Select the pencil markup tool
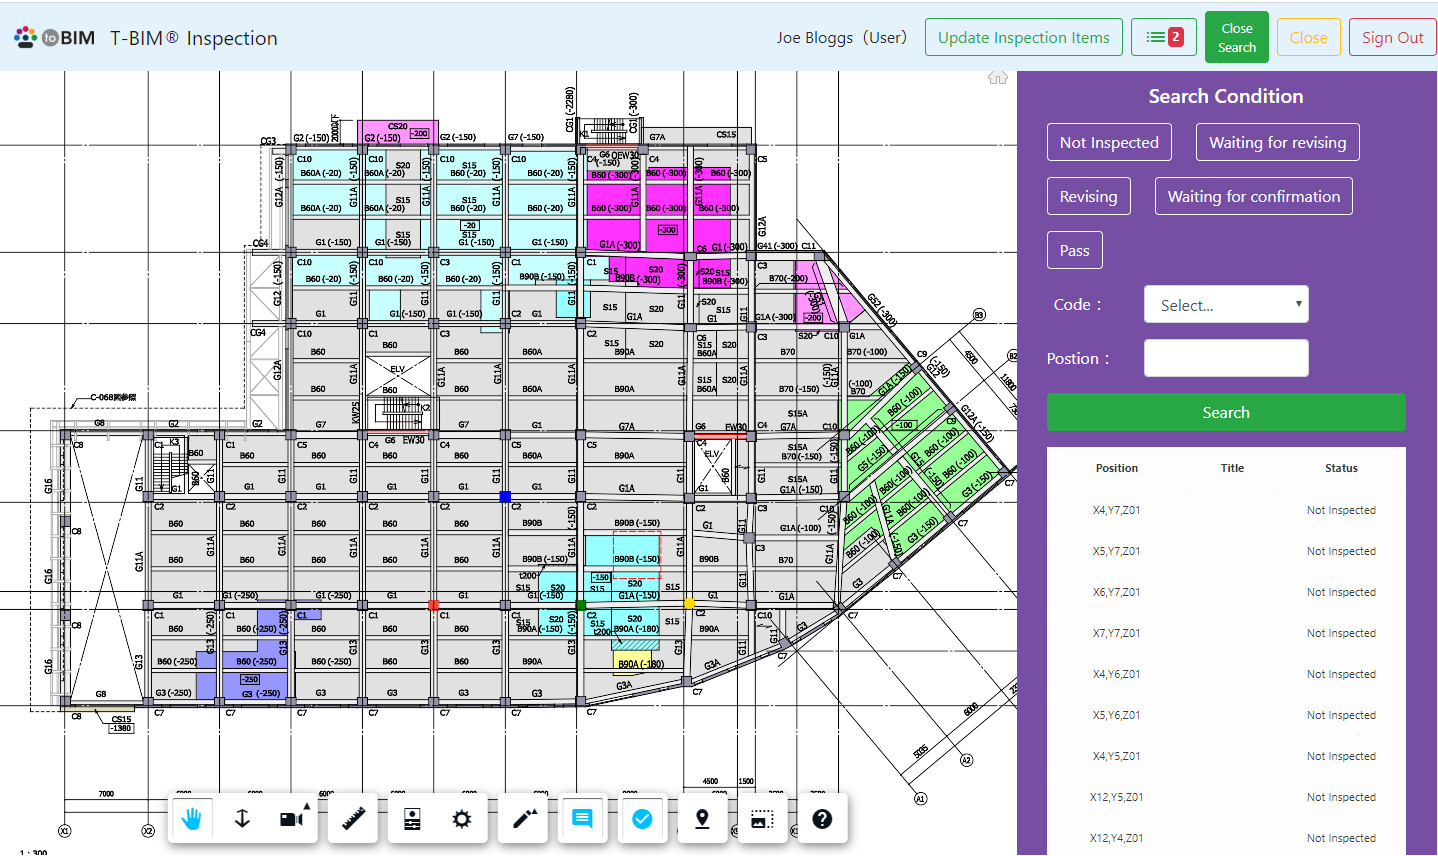 [525, 819]
